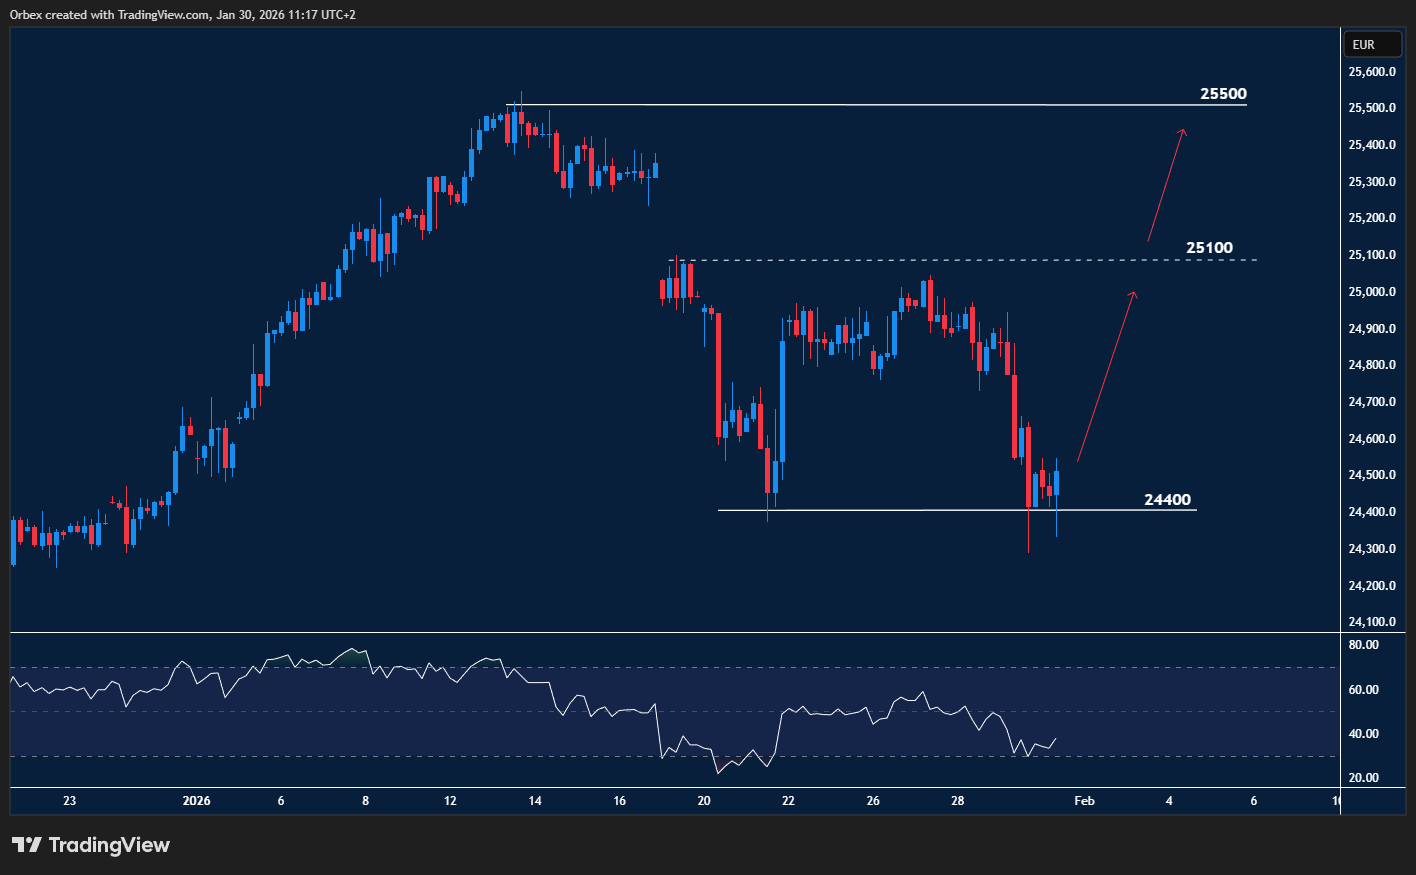1416x875 pixels.
Task: Click the 80.00 RSI scale label
Action: click(x=1364, y=645)
